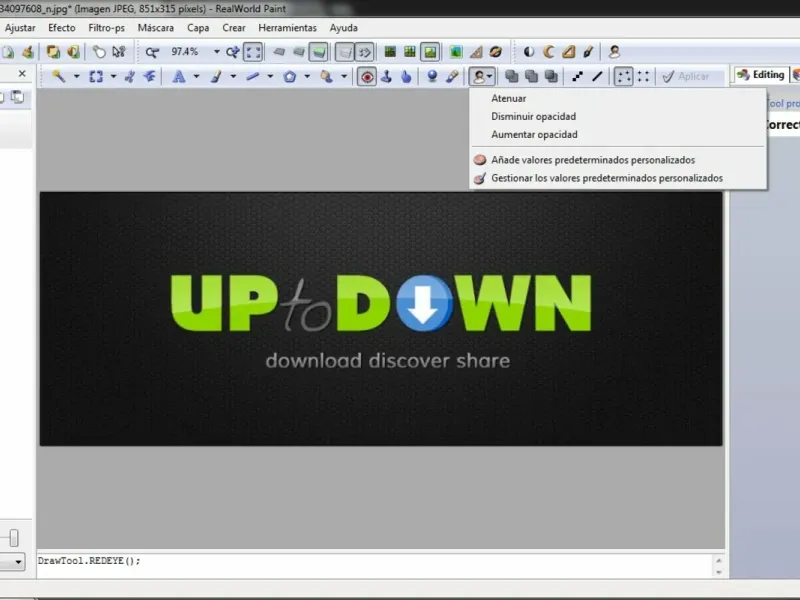Toggle smooth antialiased line mode

coord(597,77)
